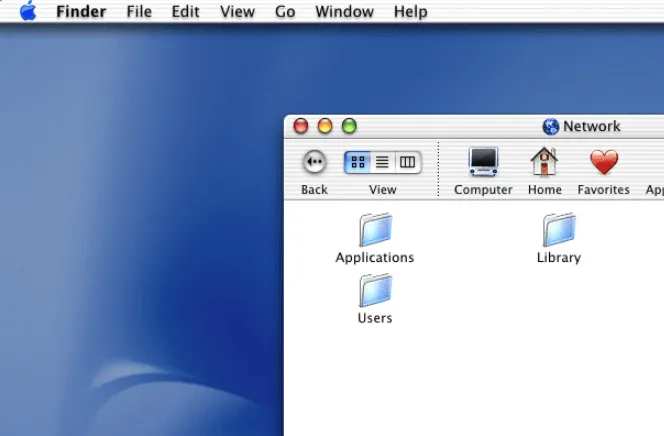Screen dimensions: 664x436
Task: Go to Computer via toolbar icon
Action: click(x=483, y=162)
